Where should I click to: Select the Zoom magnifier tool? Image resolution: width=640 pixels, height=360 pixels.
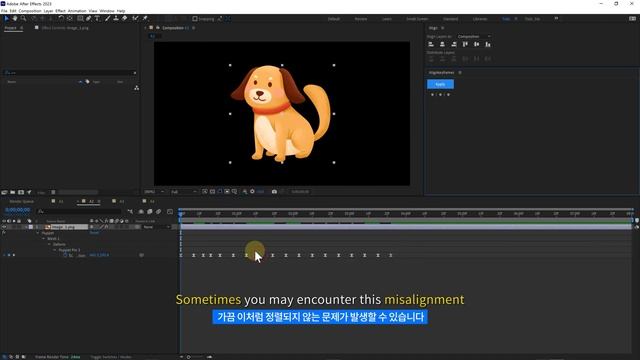tap(23, 18)
